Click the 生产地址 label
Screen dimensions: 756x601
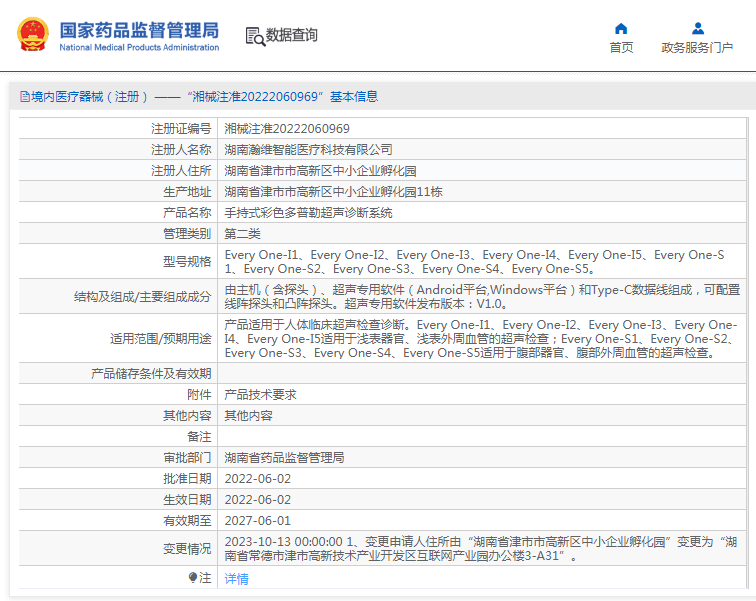click(x=187, y=192)
